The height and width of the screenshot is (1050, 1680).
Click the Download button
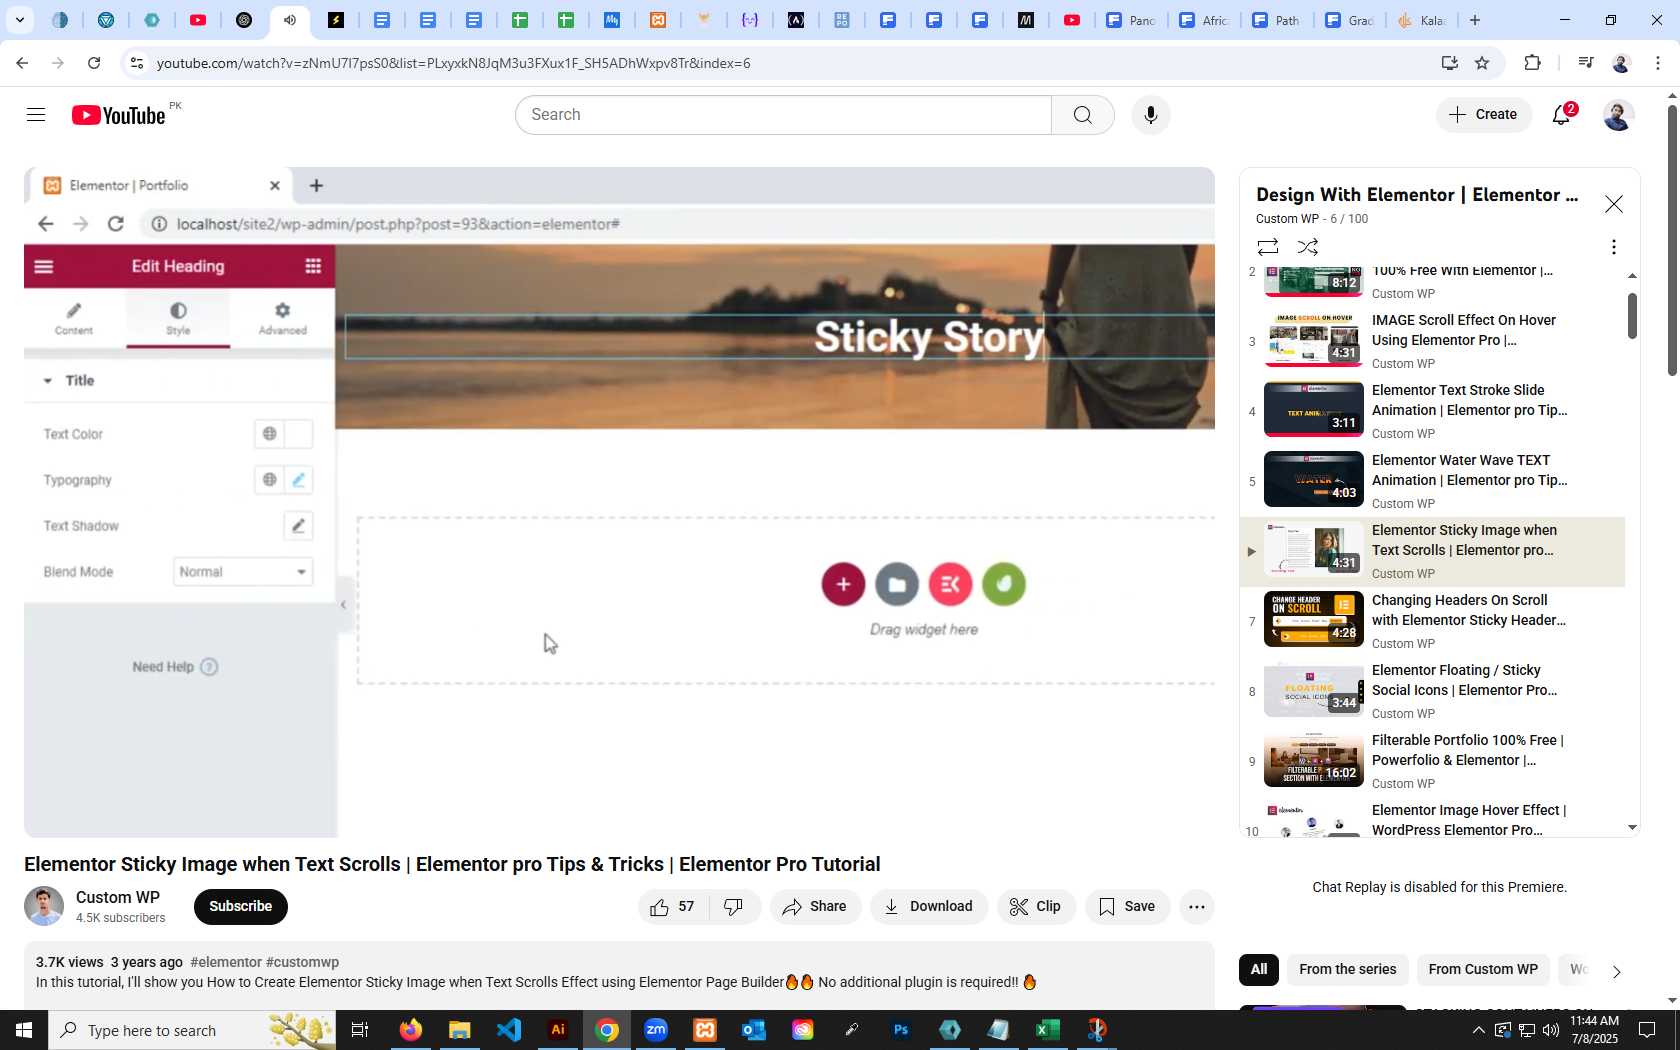(x=929, y=907)
